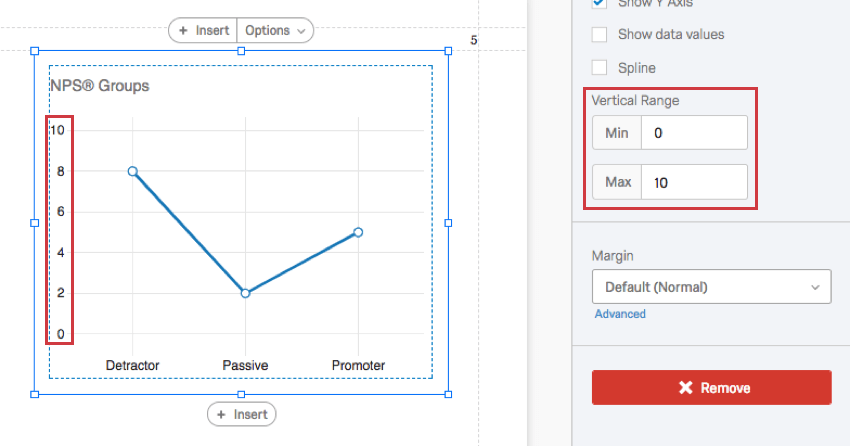
Task: Click the NPS® Groups chart title
Action: point(100,86)
